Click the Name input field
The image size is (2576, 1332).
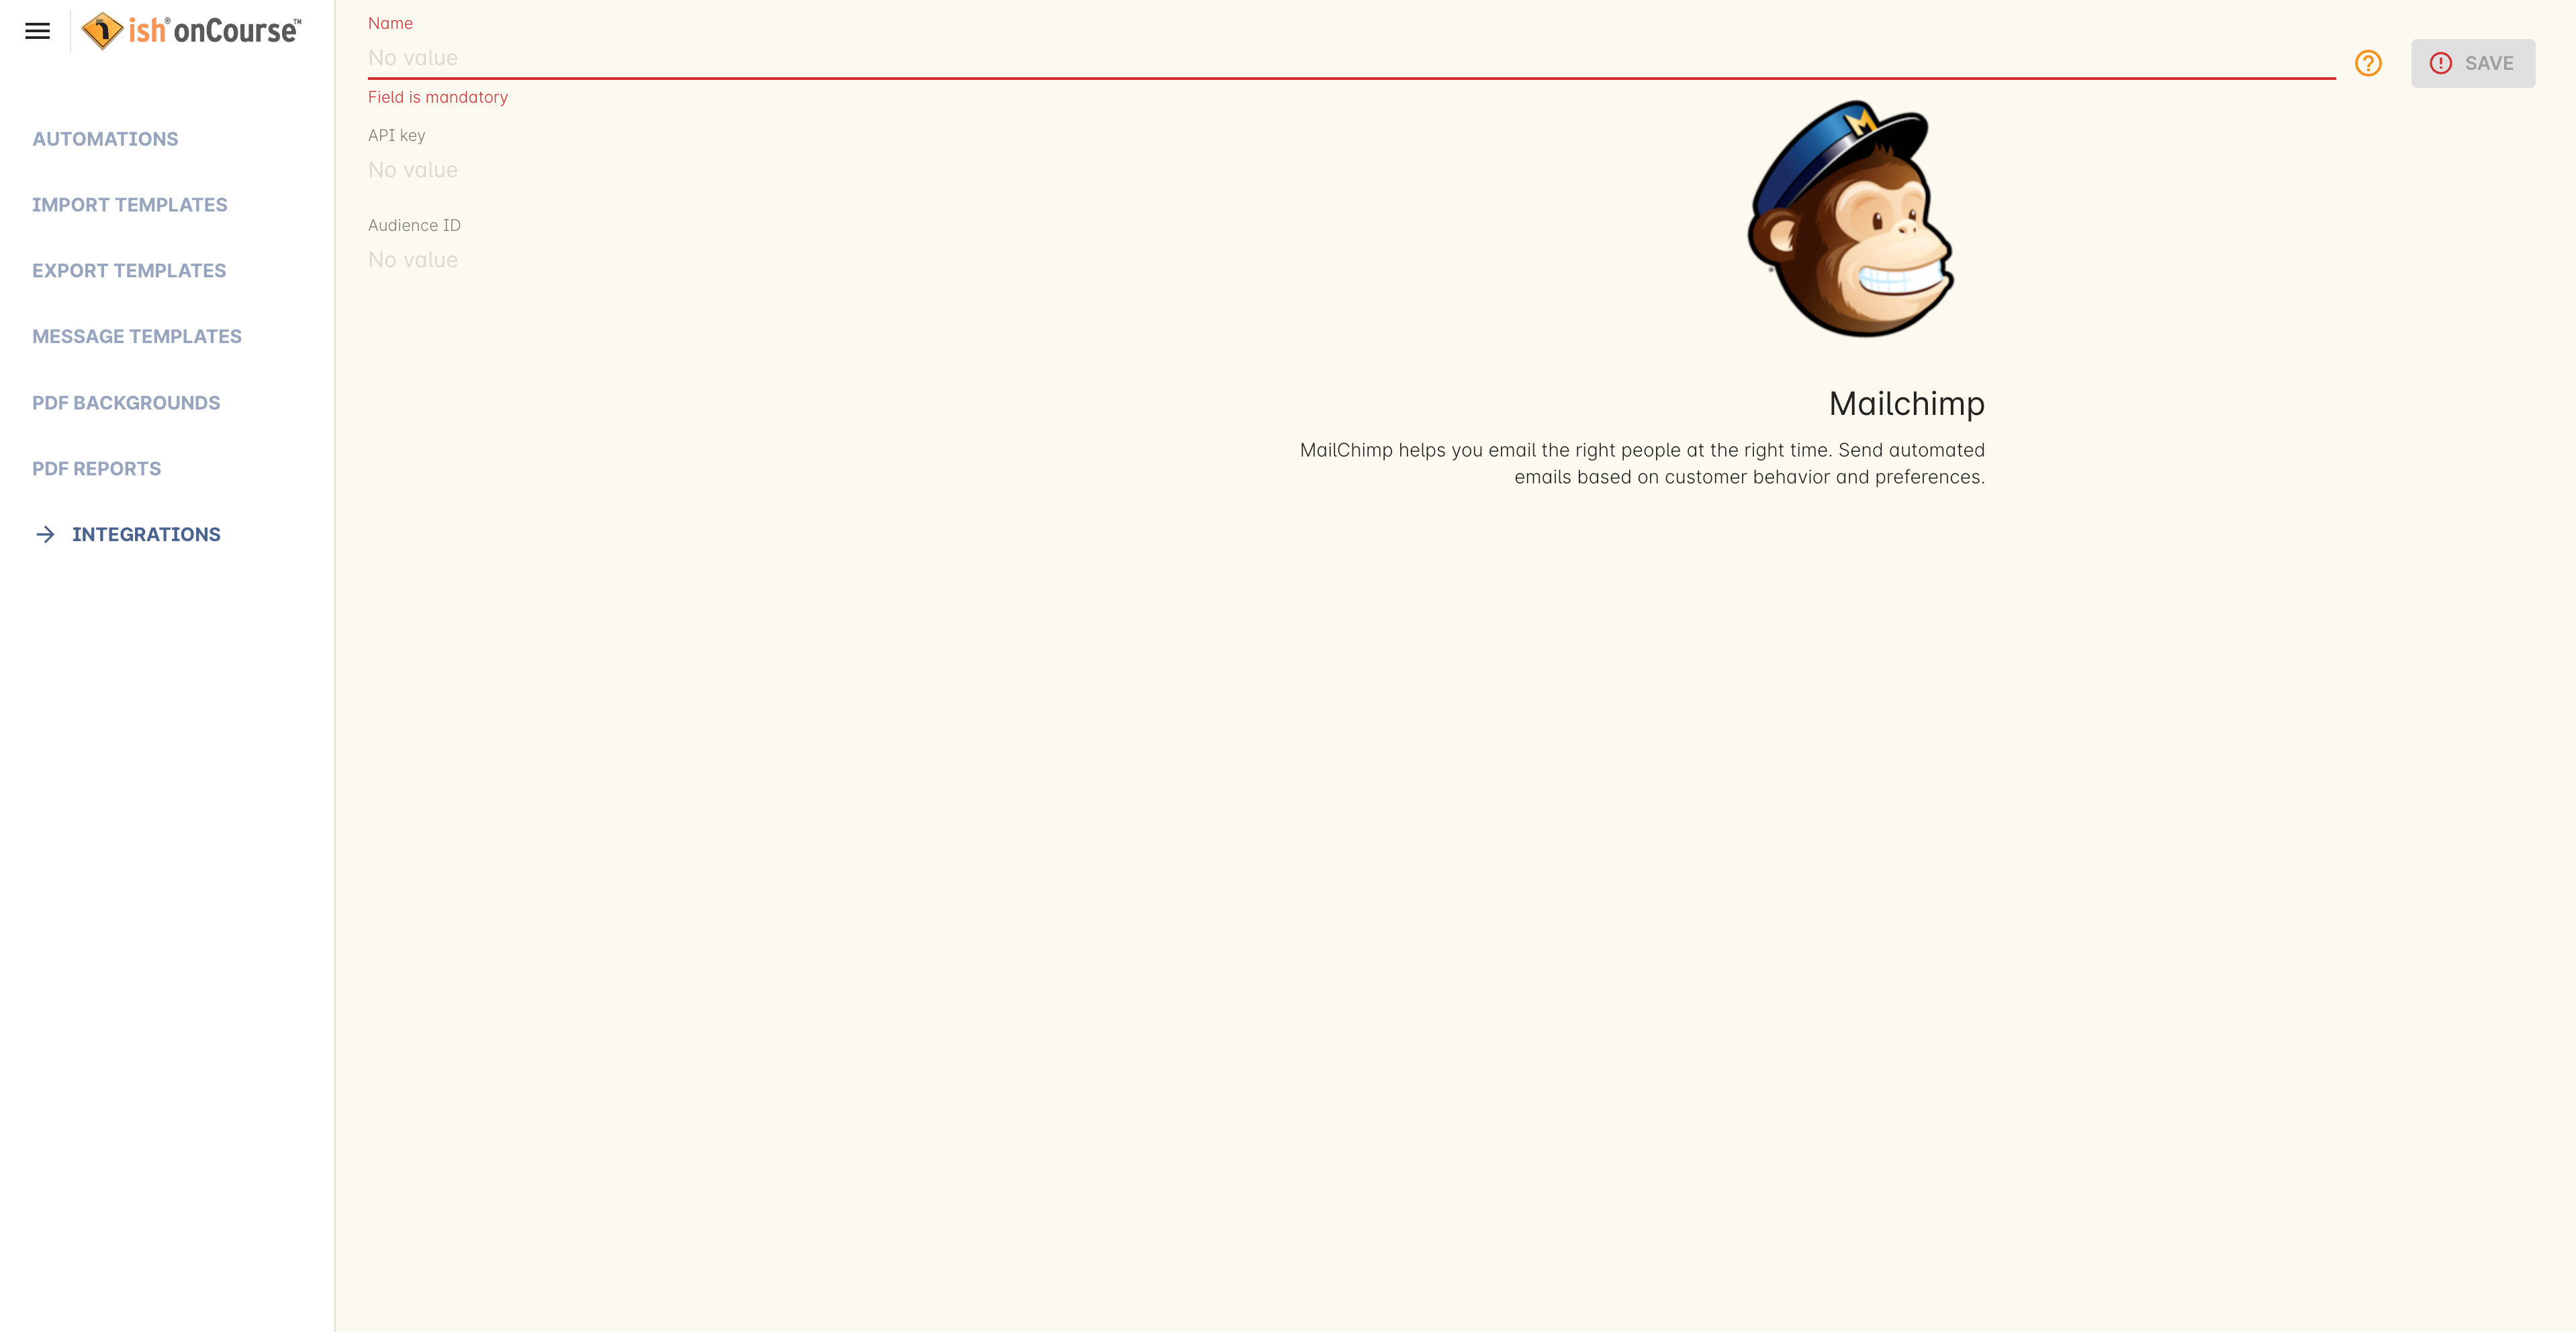tap(1351, 56)
